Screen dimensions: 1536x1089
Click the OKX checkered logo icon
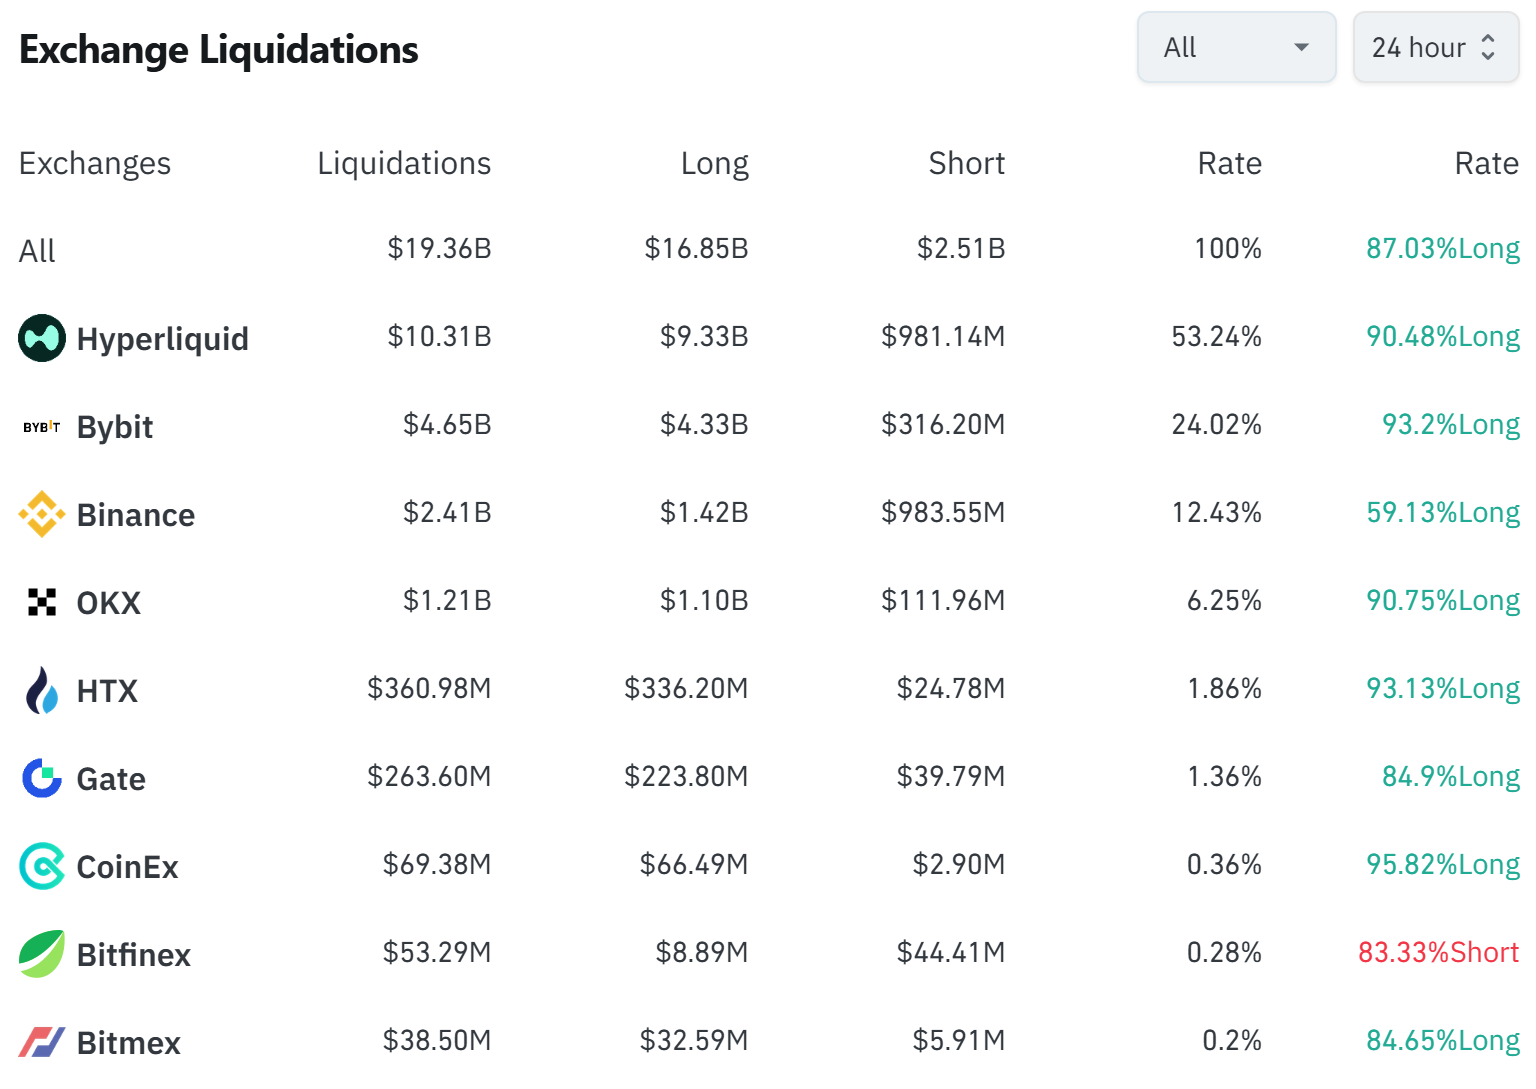42,602
